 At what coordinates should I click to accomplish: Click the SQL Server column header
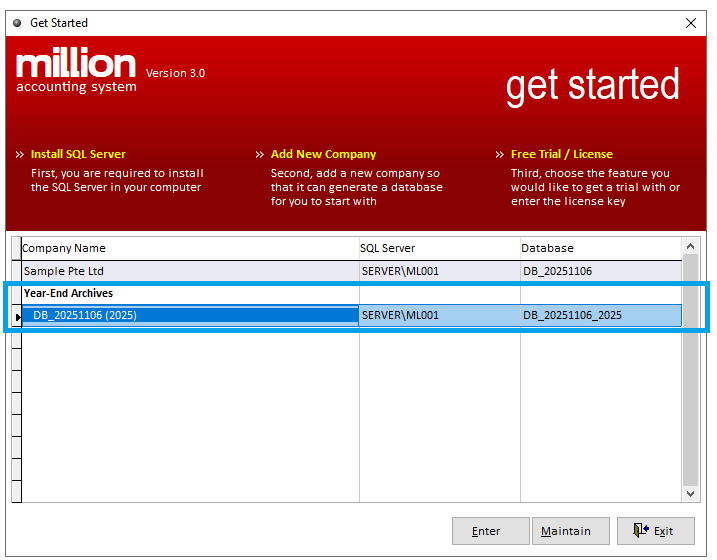pyautogui.click(x=439, y=248)
